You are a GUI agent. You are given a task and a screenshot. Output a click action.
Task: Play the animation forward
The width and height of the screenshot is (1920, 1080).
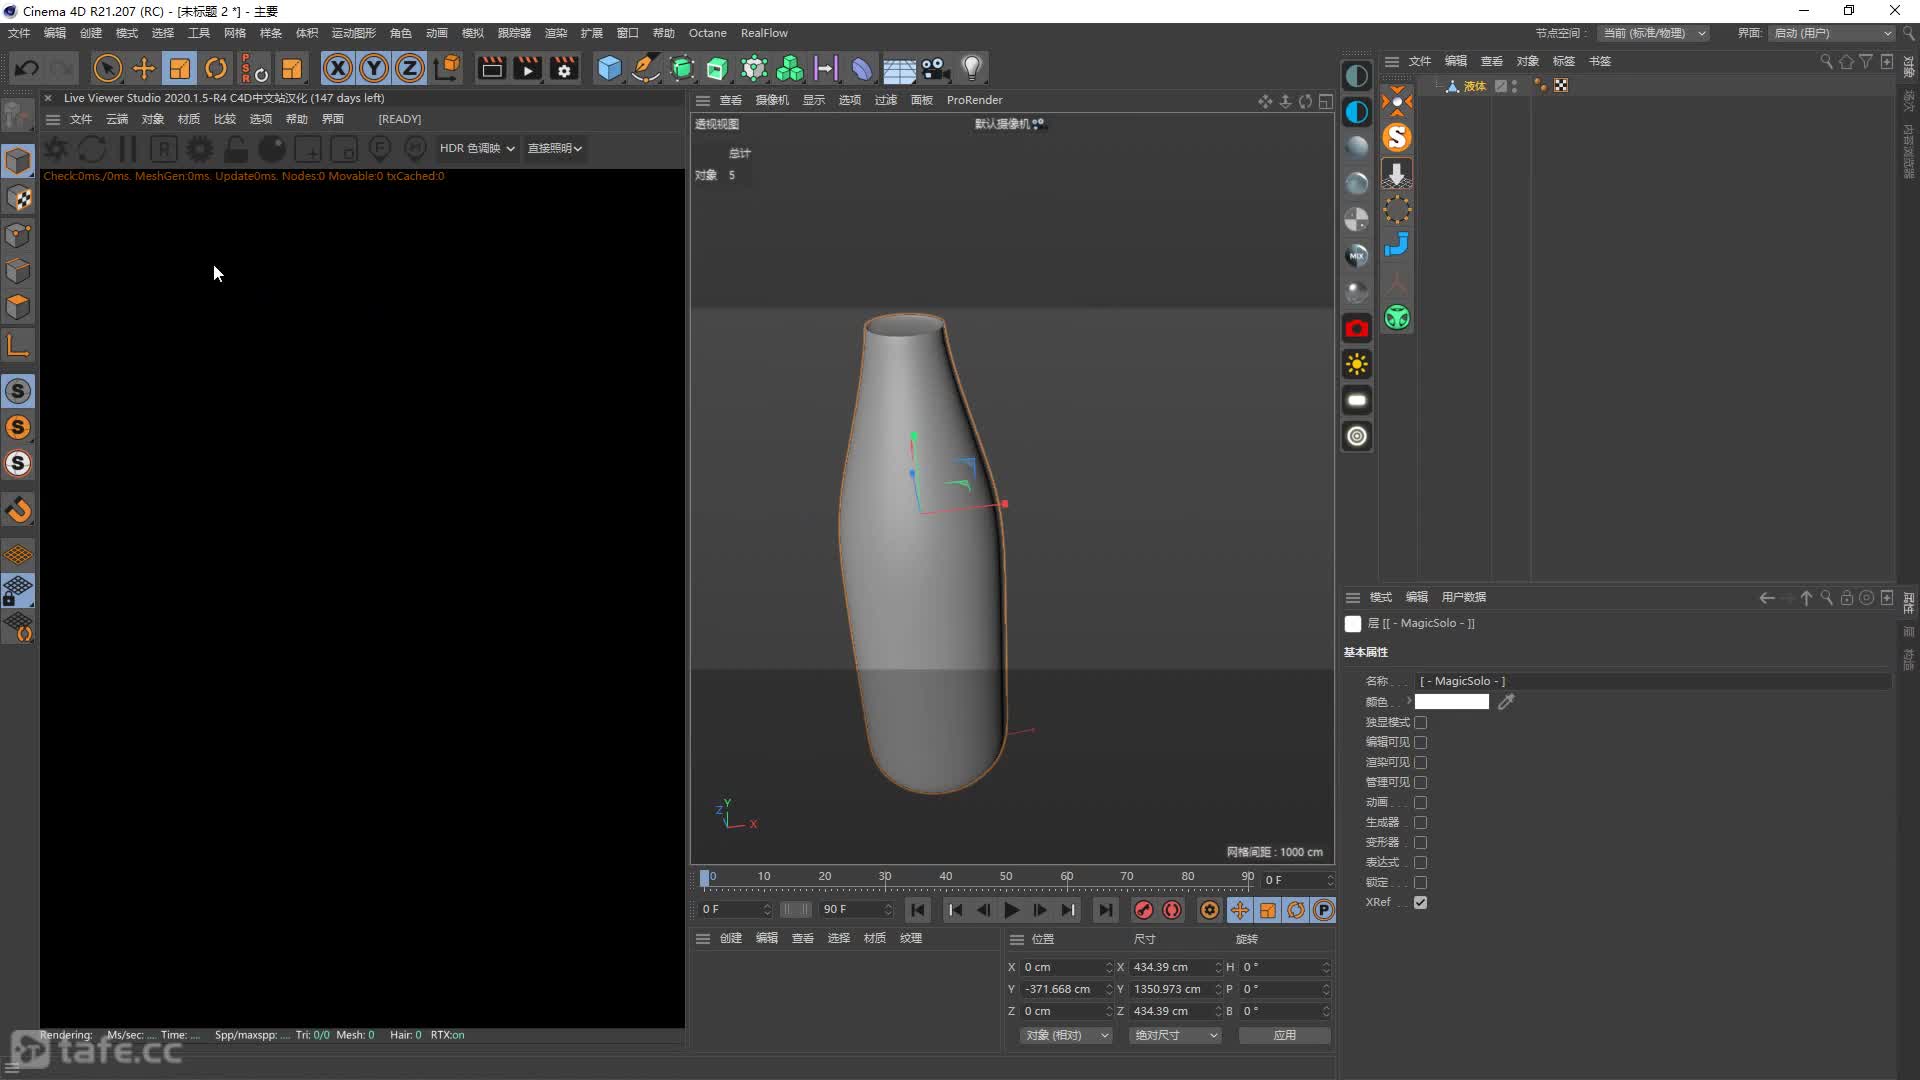pyautogui.click(x=1011, y=910)
